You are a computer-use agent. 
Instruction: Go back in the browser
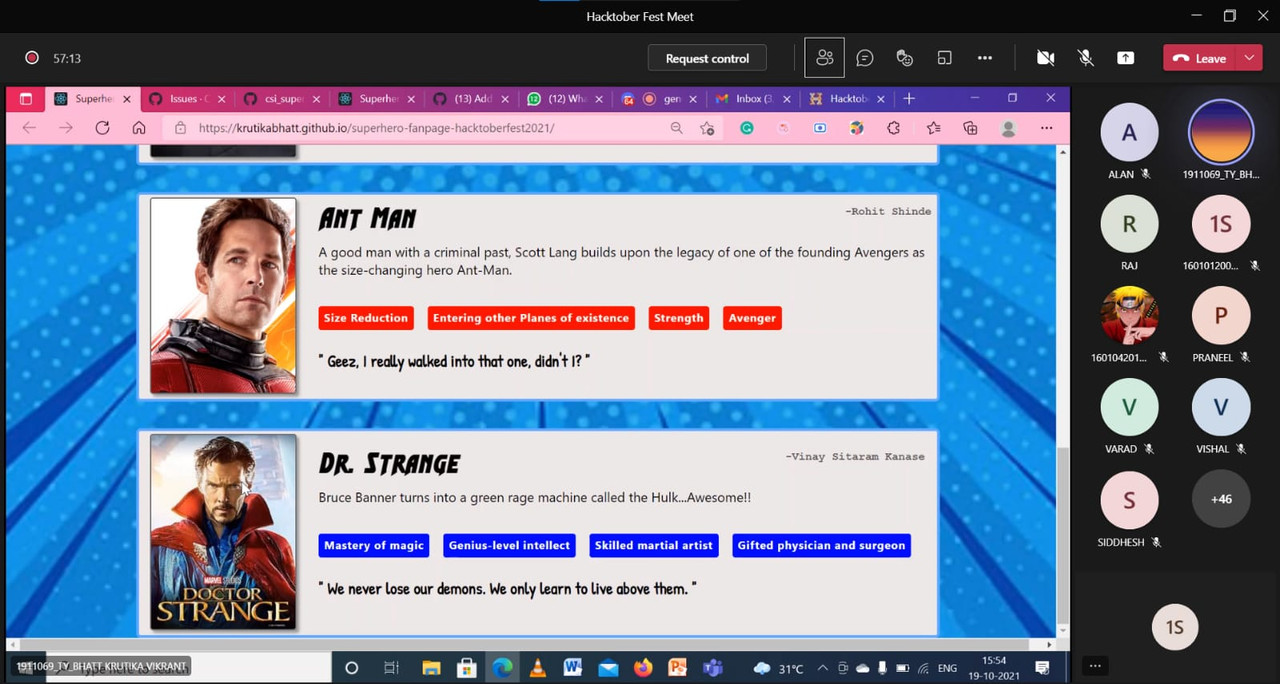(x=29, y=128)
